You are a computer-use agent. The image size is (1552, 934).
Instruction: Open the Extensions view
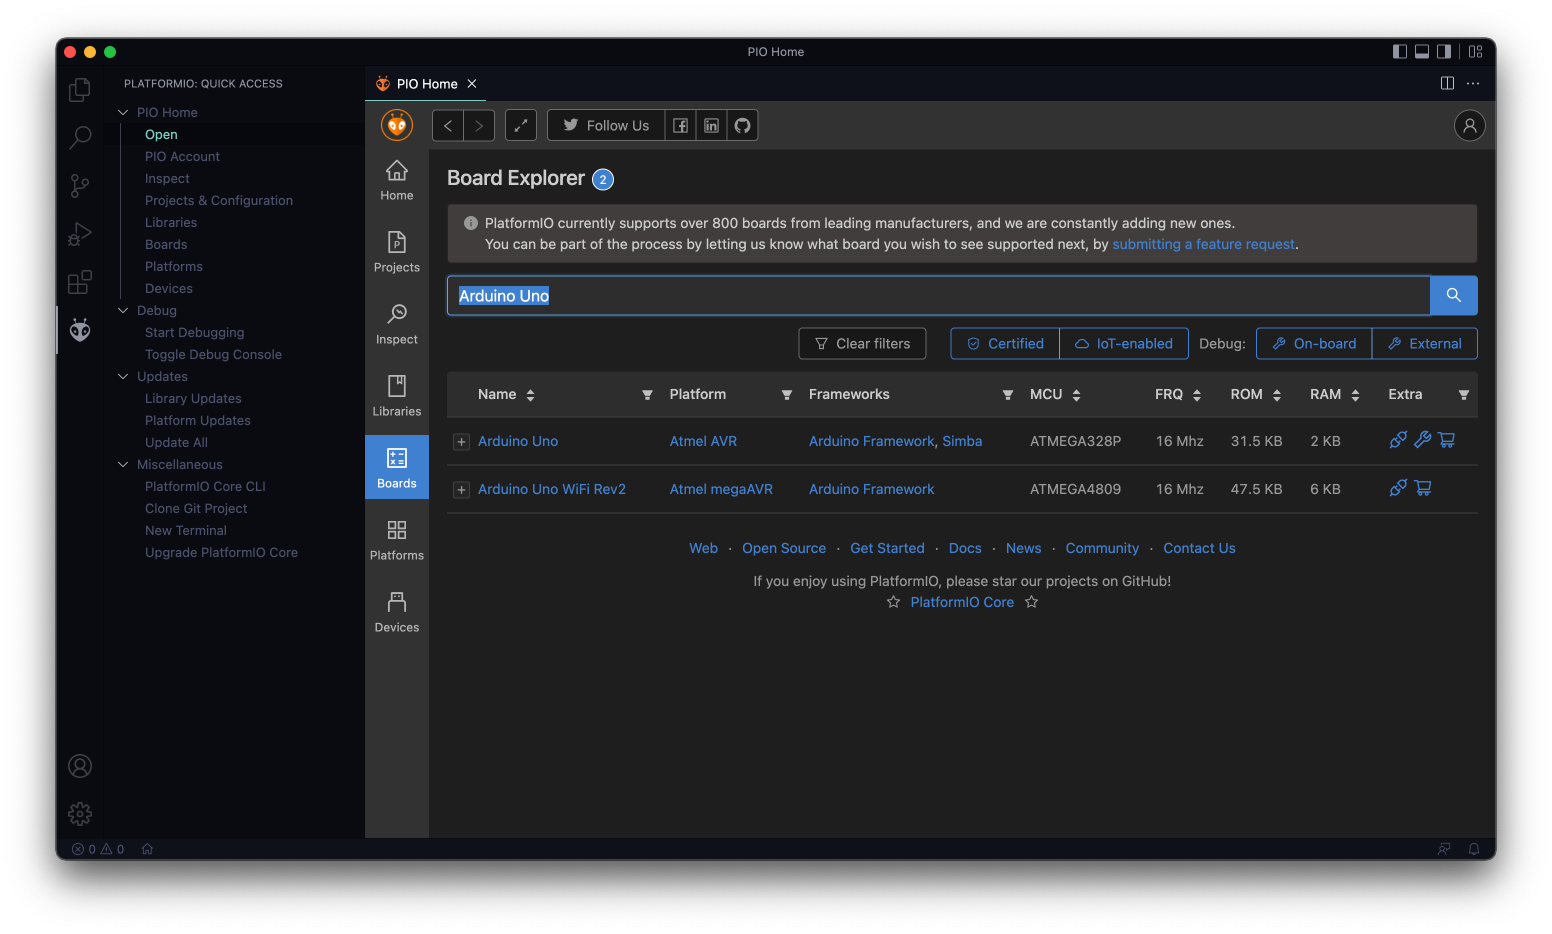point(80,282)
